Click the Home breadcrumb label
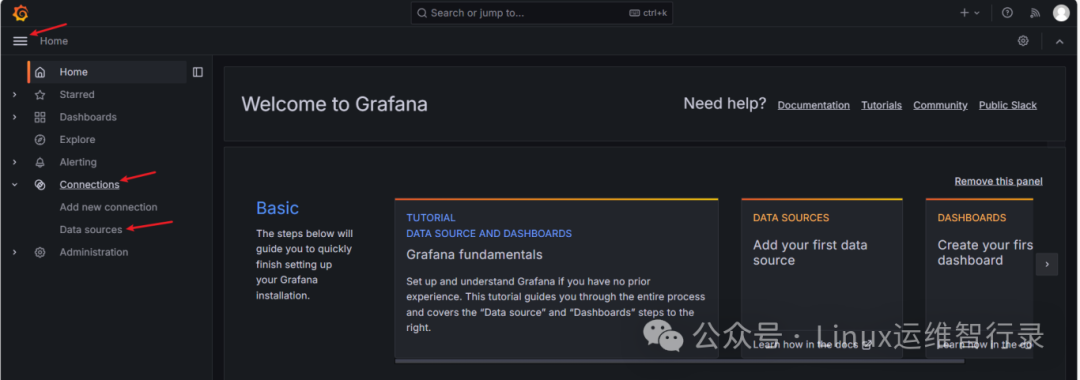1080x380 pixels. pos(54,41)
